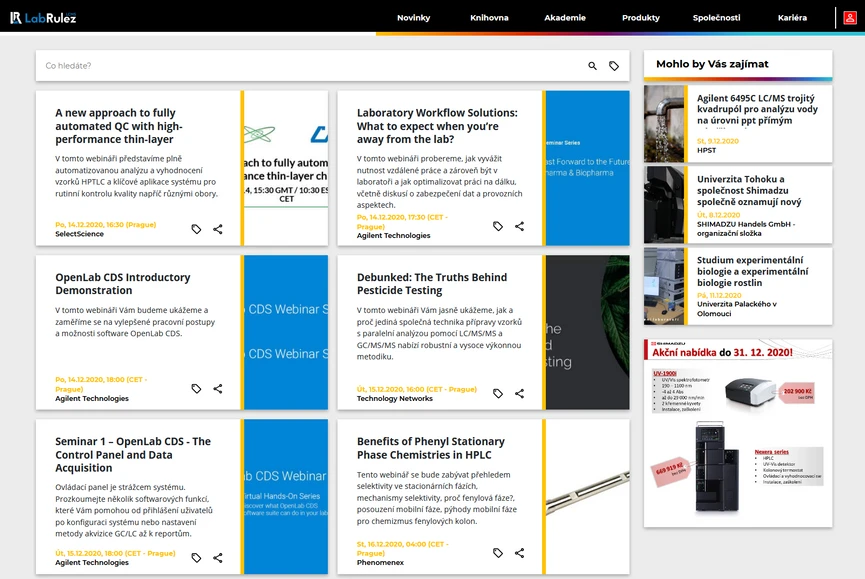Click tag icon on Seminar 1 OpenLab card

196,557
